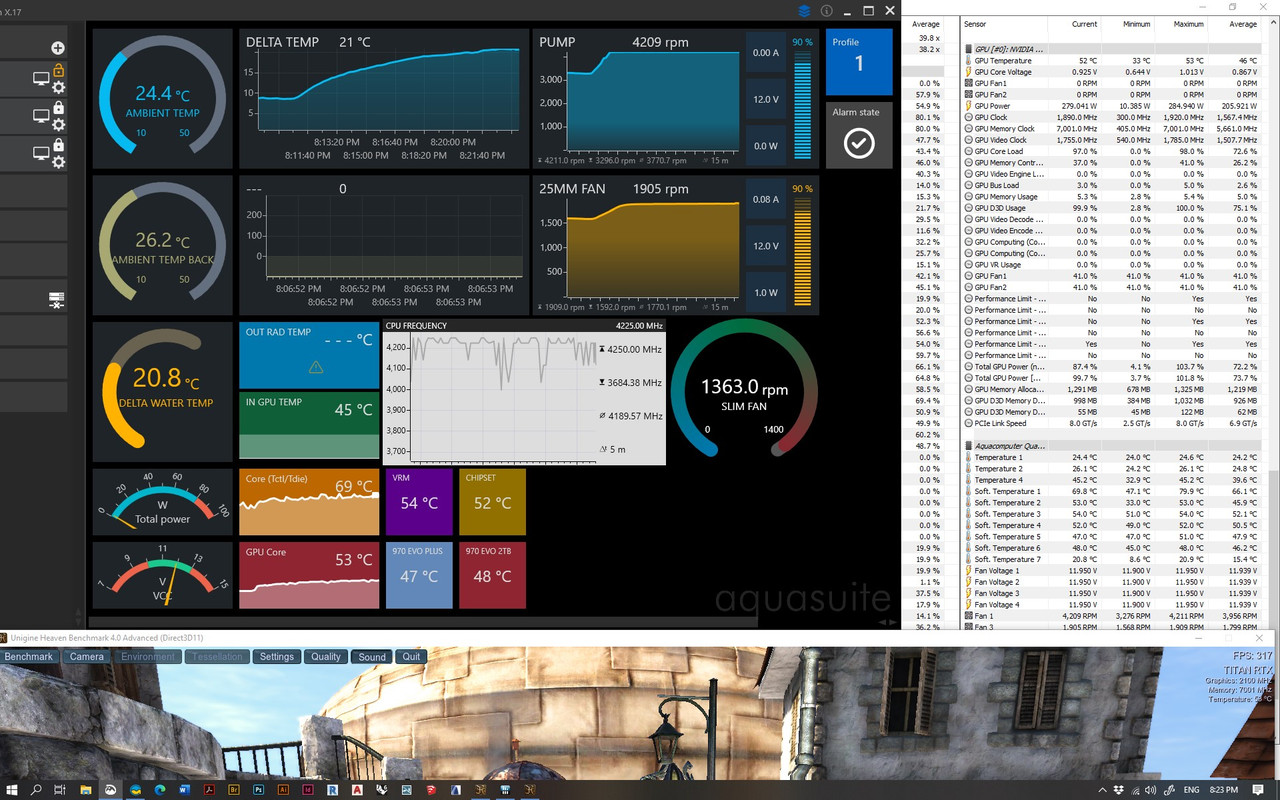
Task: Click the info icon next to the layers icon
Action: click(826, 11)
